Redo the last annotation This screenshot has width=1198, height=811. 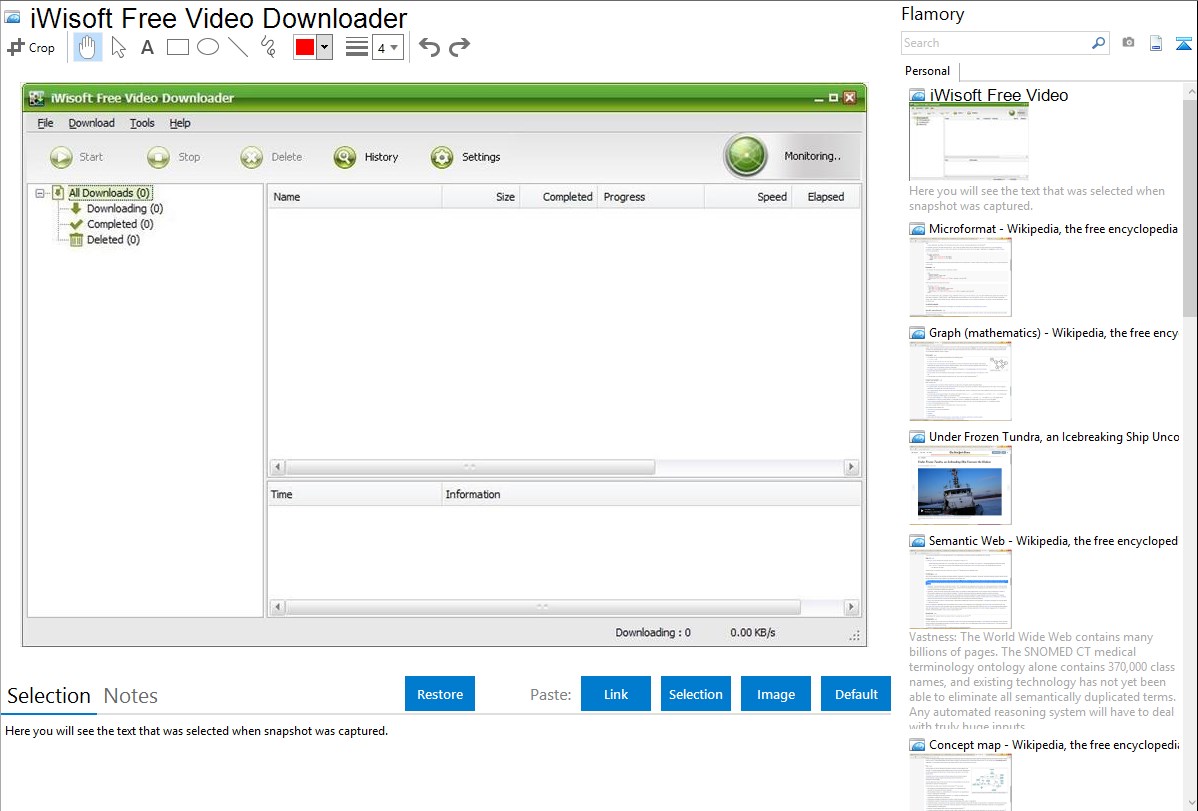click(x=459, y=47)
